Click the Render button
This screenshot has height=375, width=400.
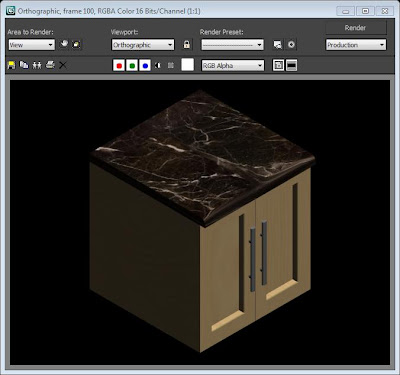coord(356,28)
